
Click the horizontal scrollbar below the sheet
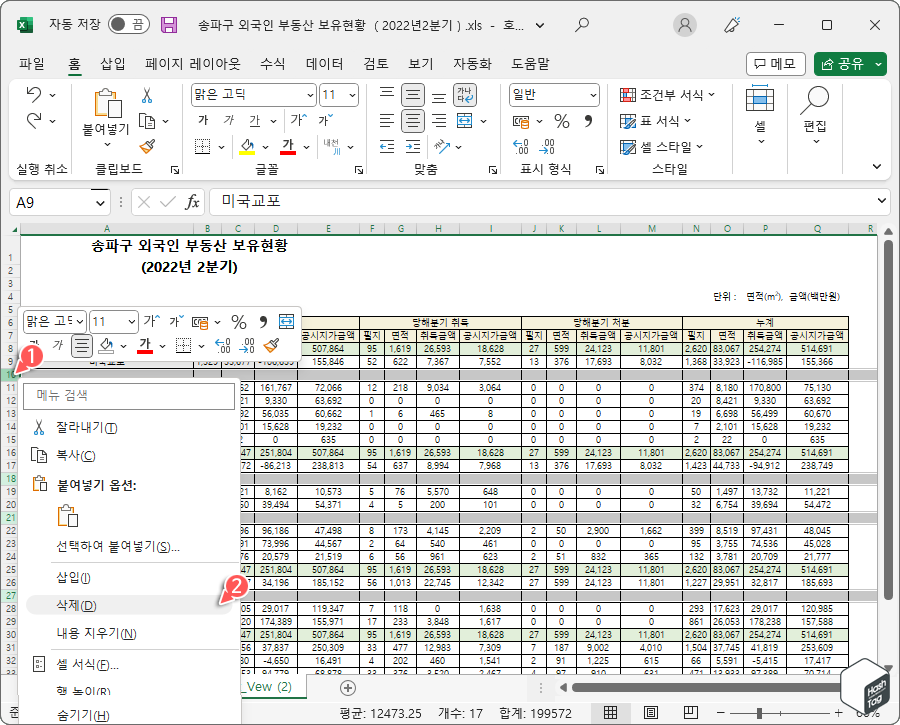tap(700, 687)
